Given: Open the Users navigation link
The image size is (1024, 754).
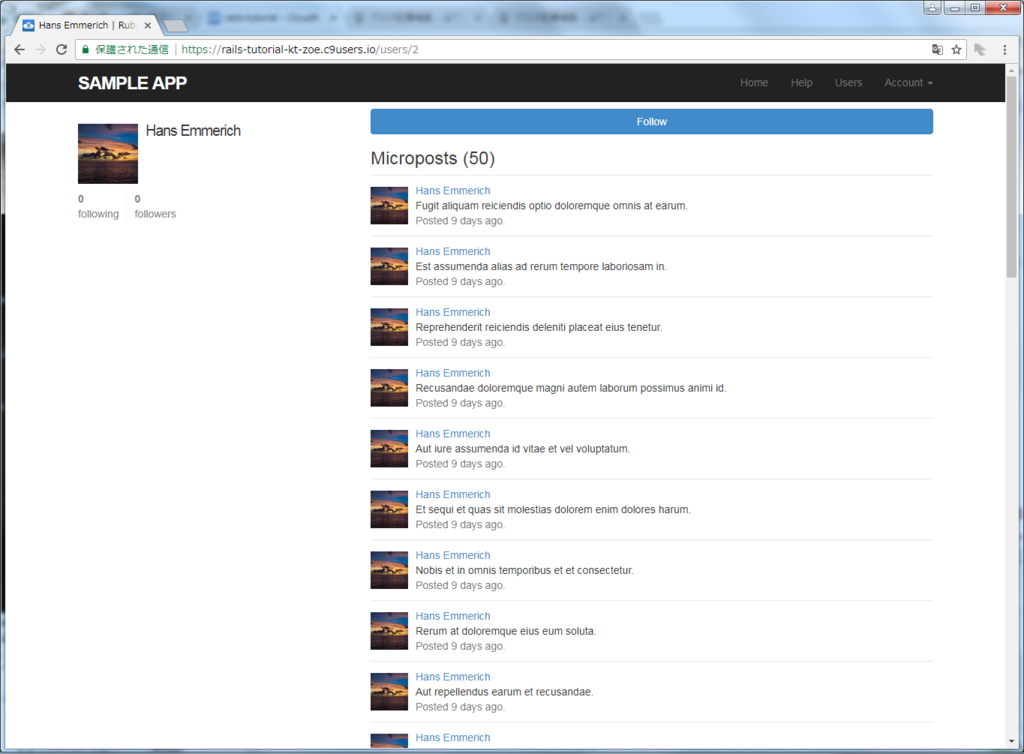Looking at the screenshot, I should point(848,83).
